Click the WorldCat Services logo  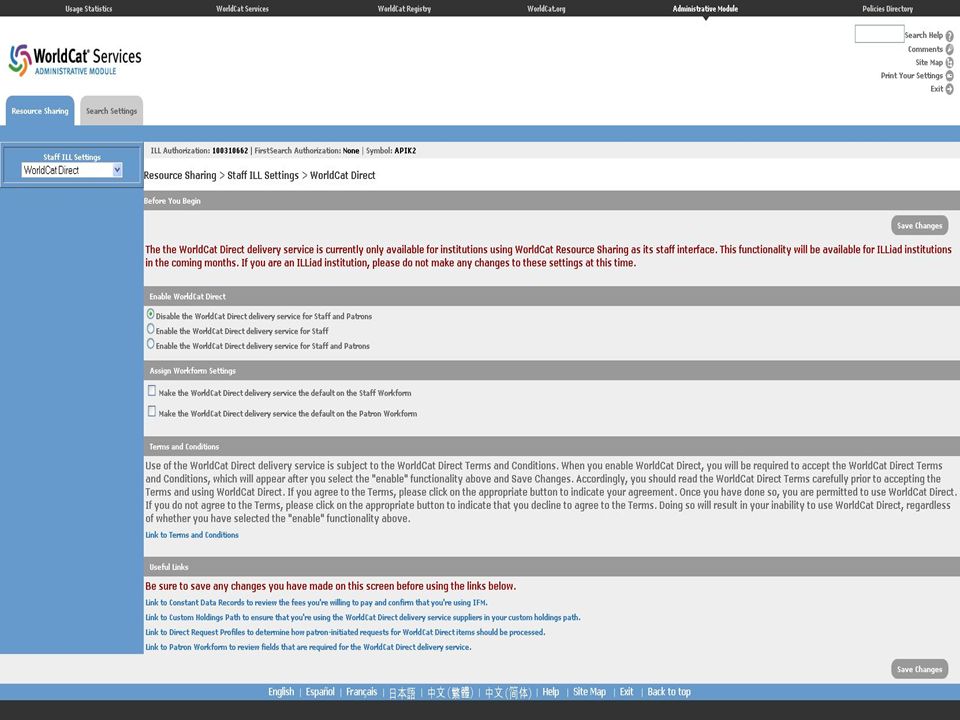click(75, 59)
